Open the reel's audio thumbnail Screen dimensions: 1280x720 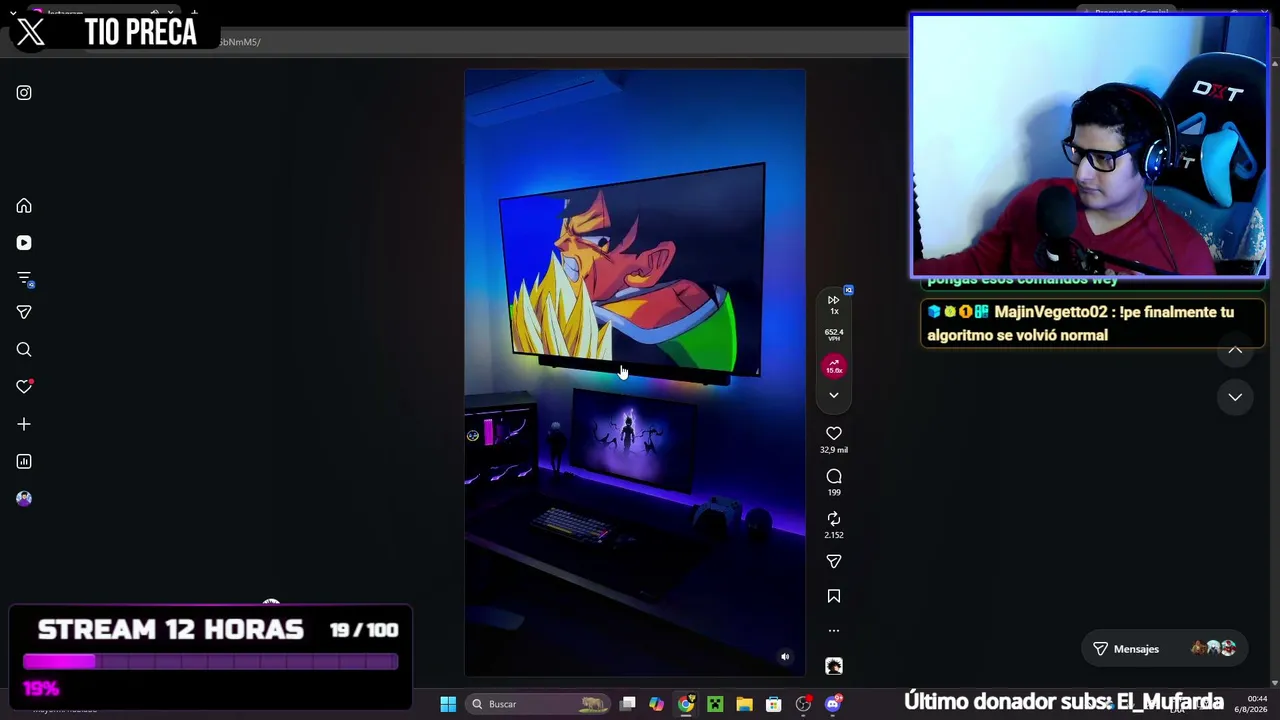coord(834,666)
